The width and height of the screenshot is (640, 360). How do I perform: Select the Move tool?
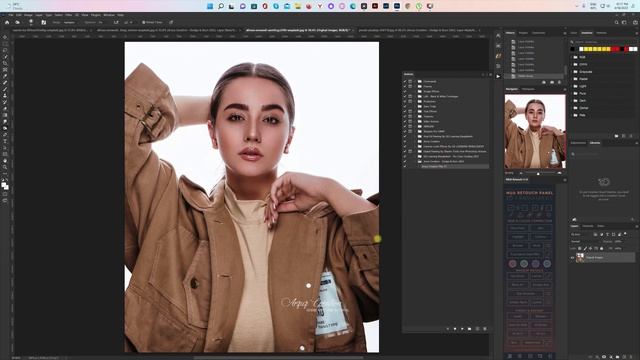coord(5,37)
